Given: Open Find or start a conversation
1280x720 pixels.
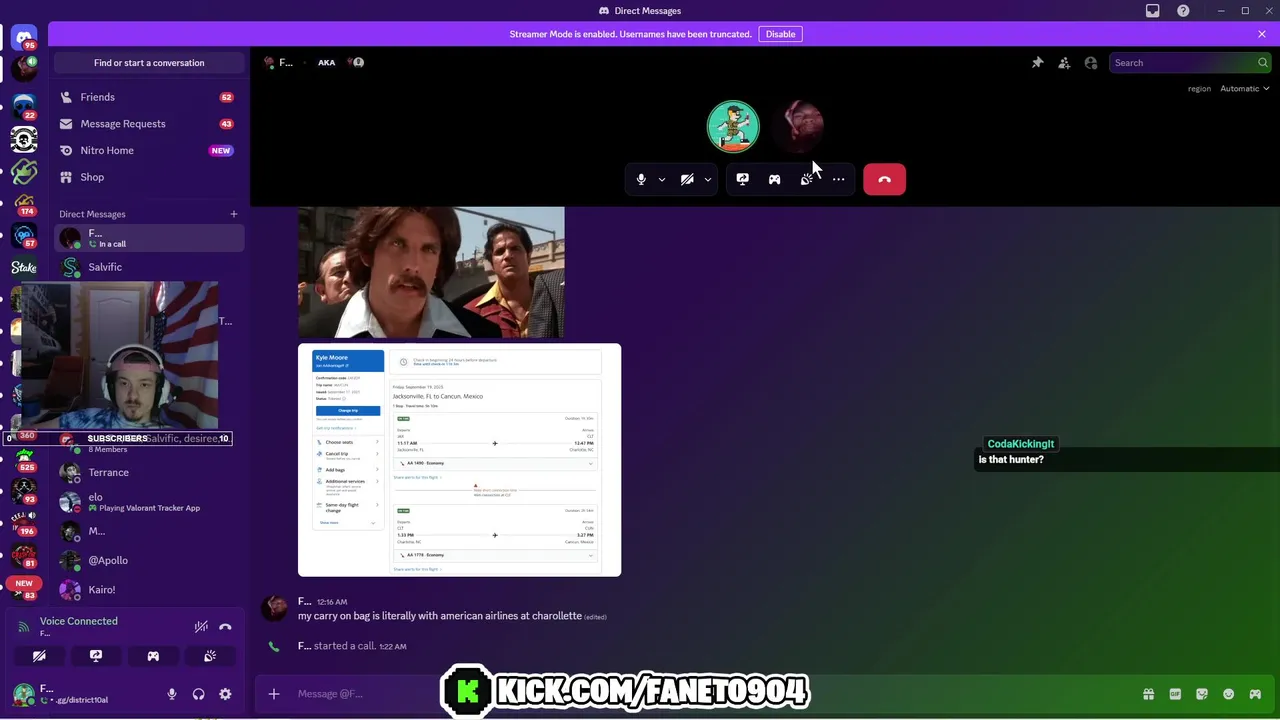Looking at the screenshot, I should click(x=149, y=63).
